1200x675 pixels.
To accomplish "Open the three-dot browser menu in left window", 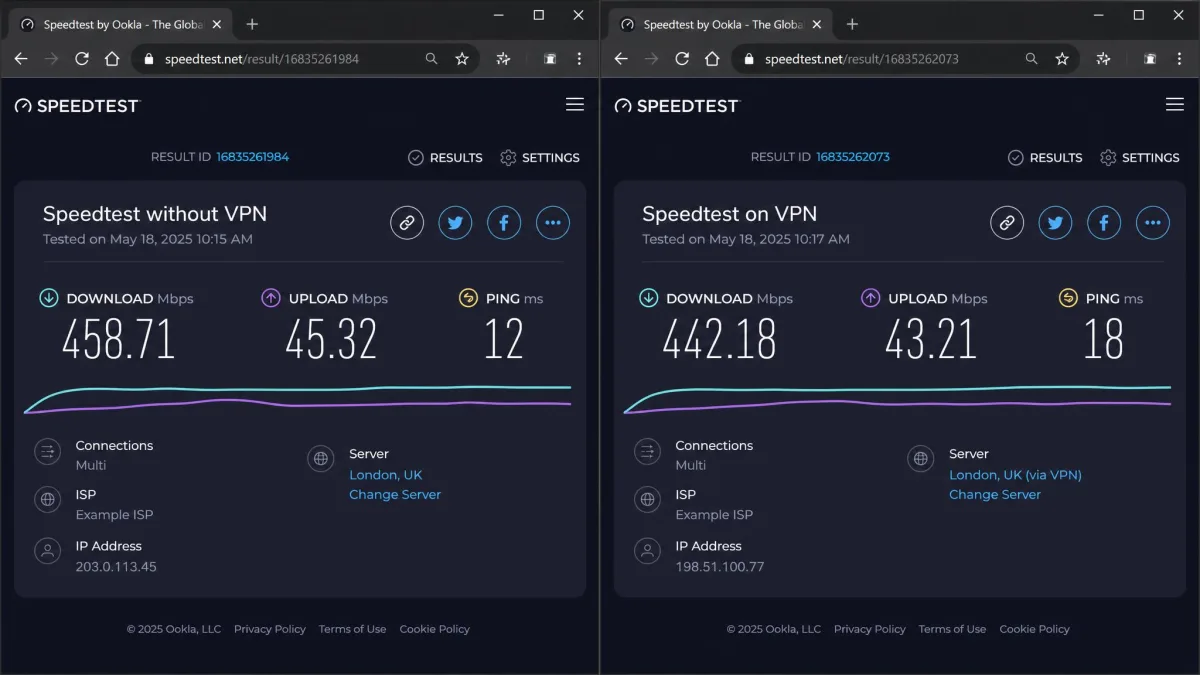I will [579, 59].
